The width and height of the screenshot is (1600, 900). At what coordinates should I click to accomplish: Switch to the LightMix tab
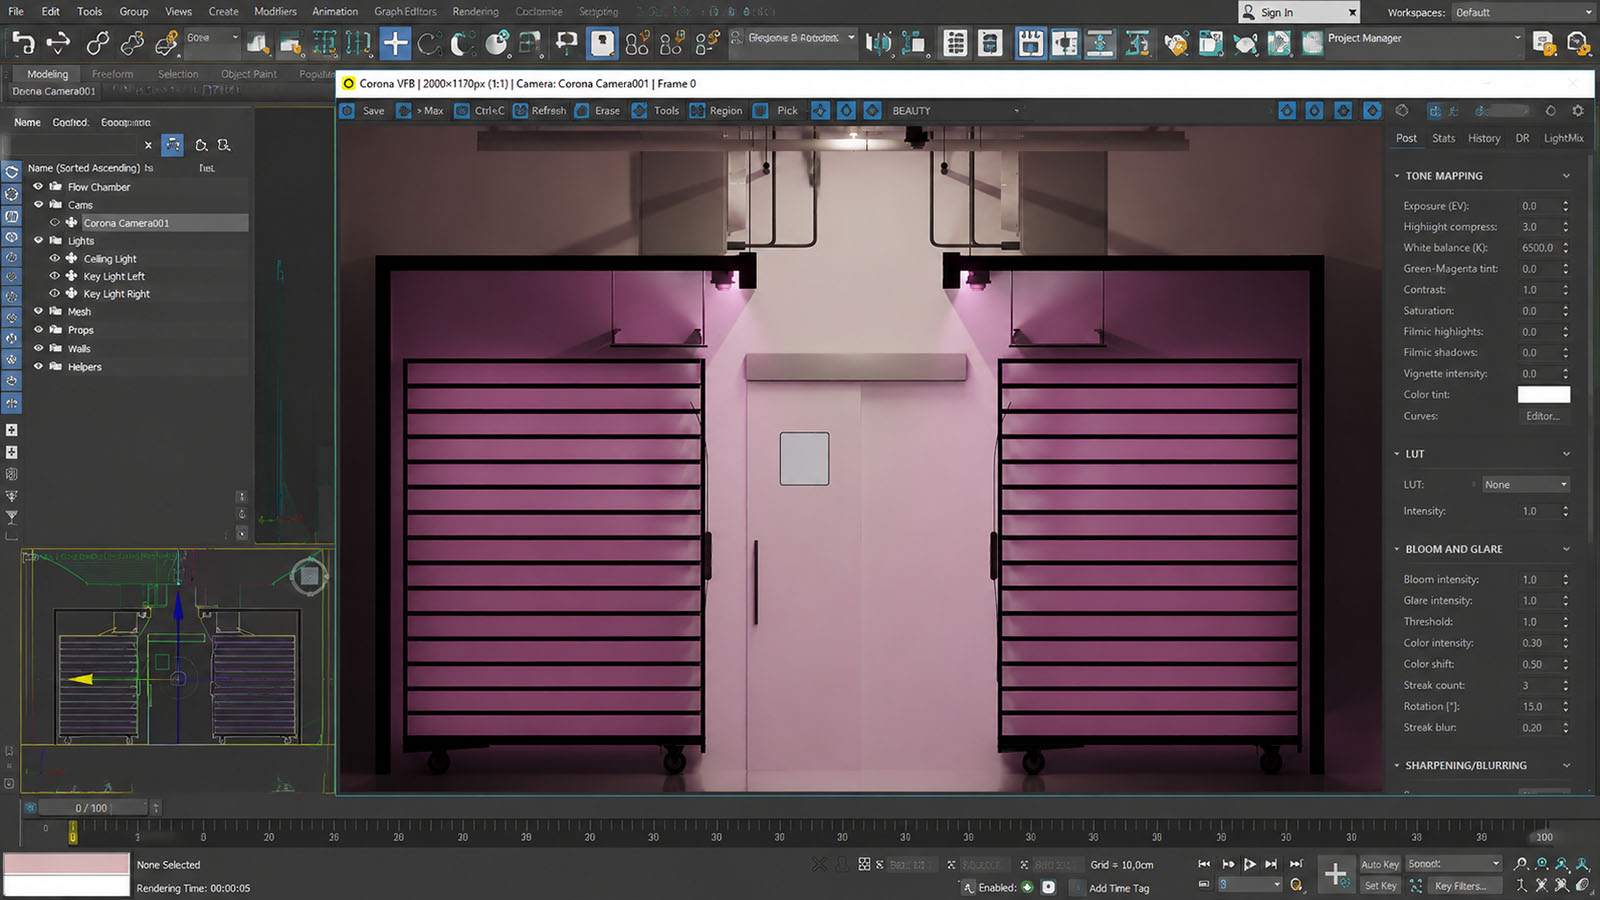(x=1563, y=139)
